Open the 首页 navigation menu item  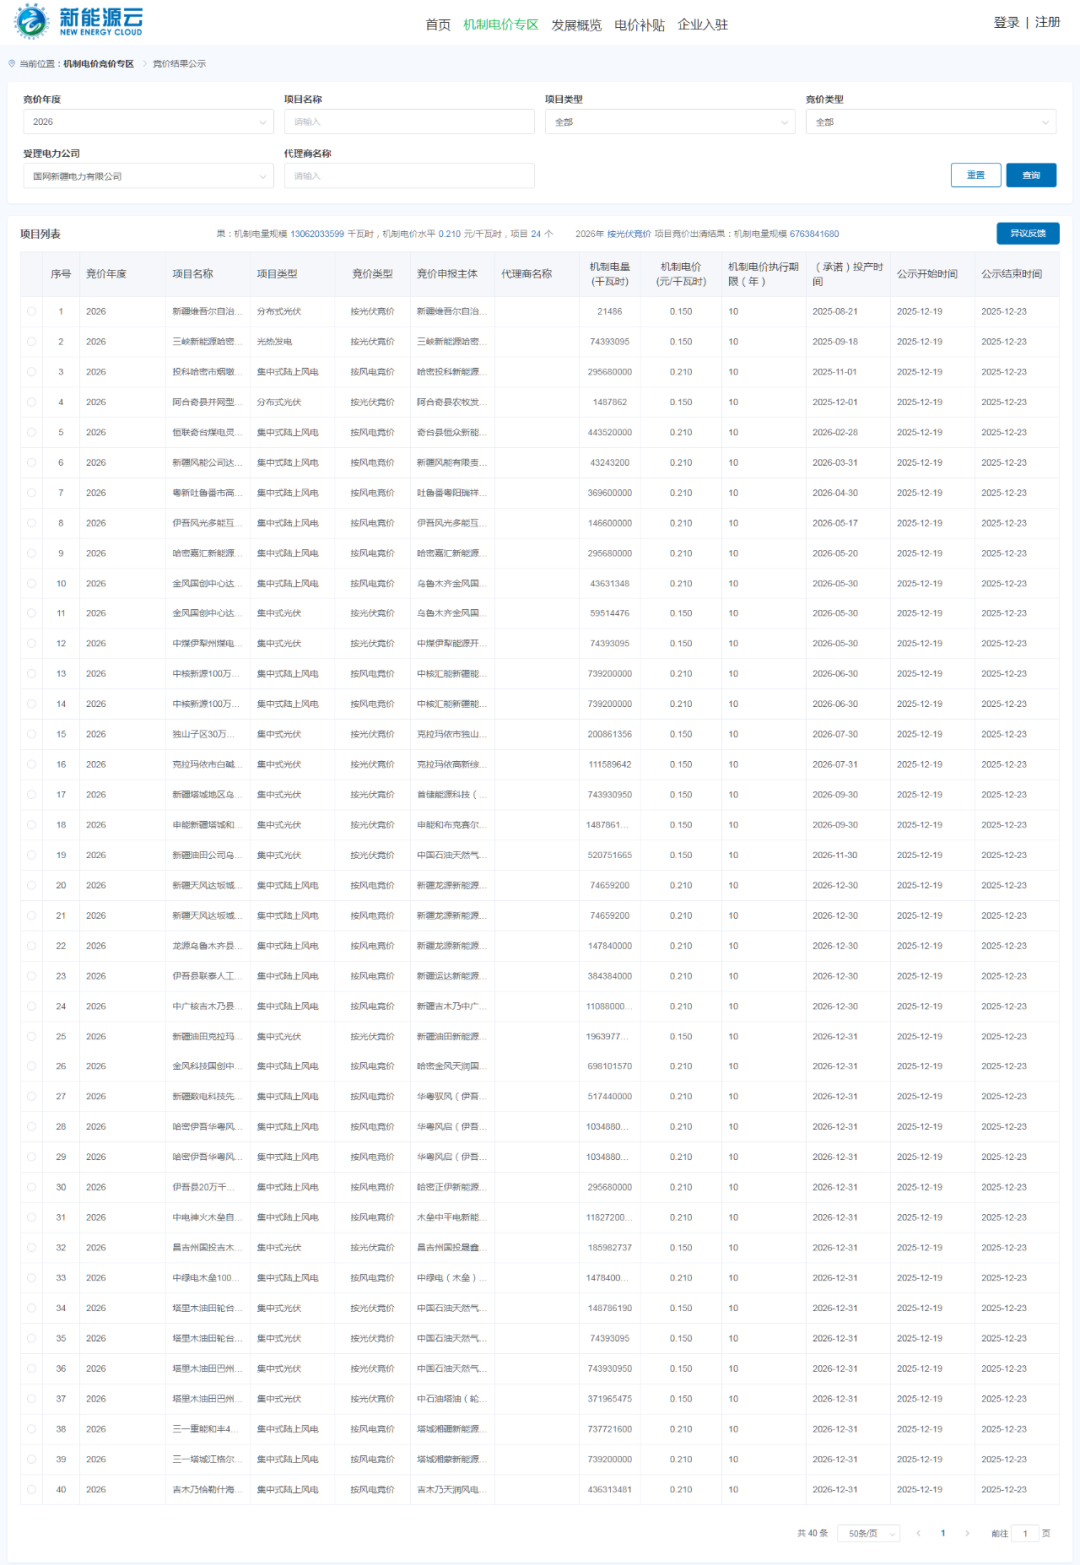pyautogui.click(x=438, y=25)
